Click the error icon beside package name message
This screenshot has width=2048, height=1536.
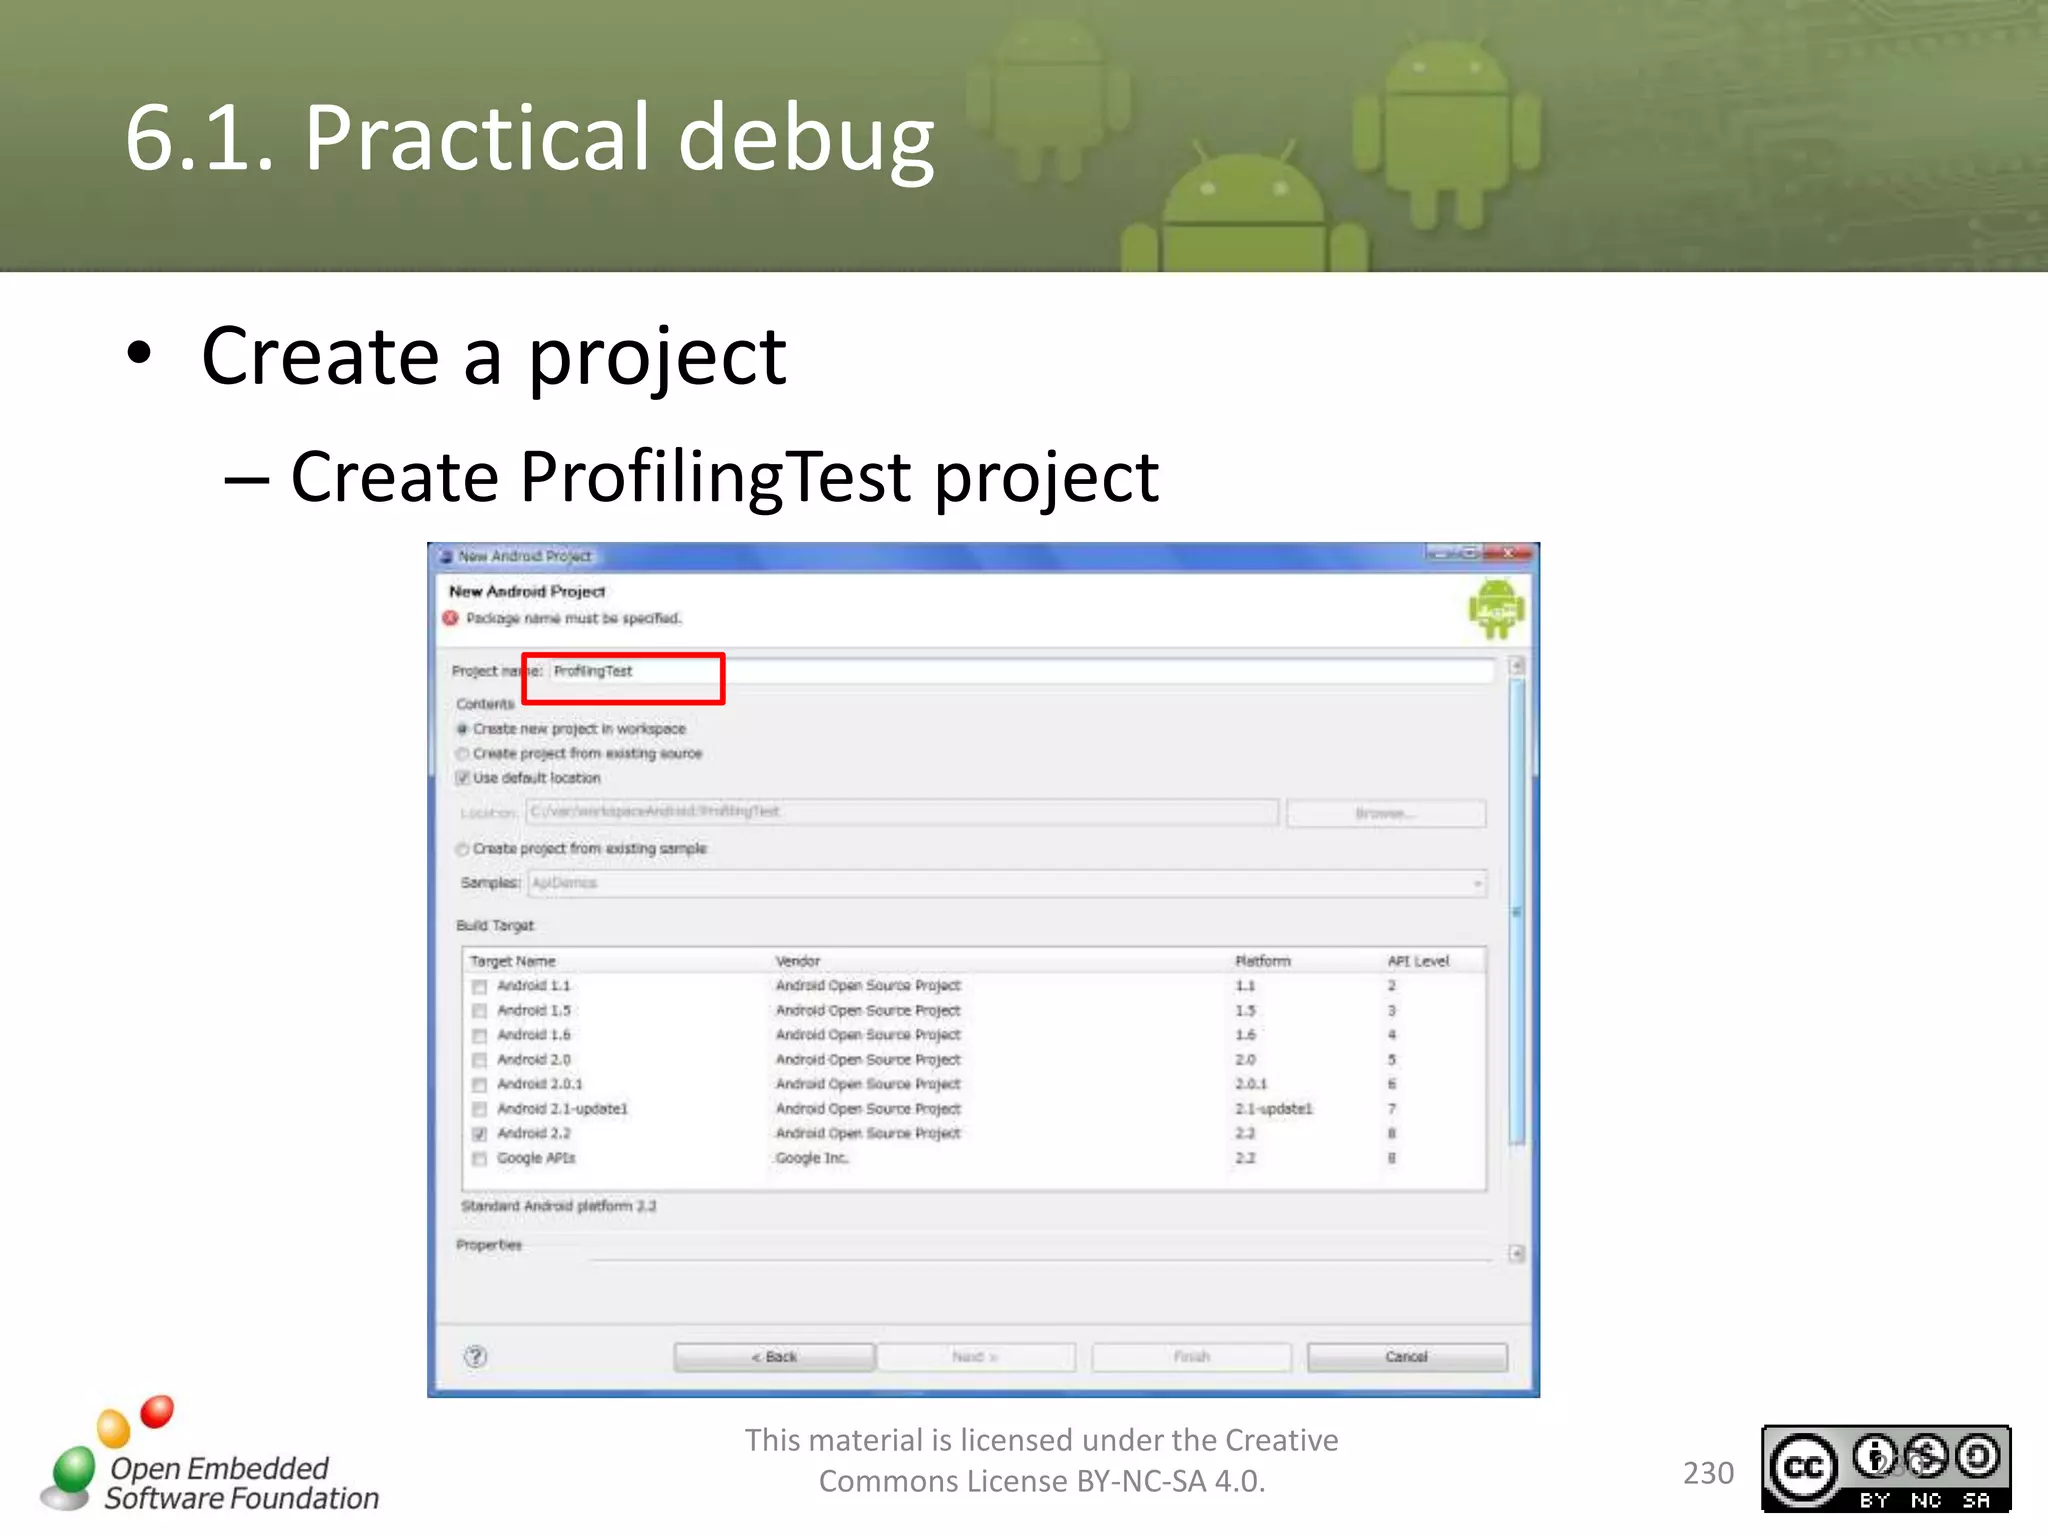451,618
